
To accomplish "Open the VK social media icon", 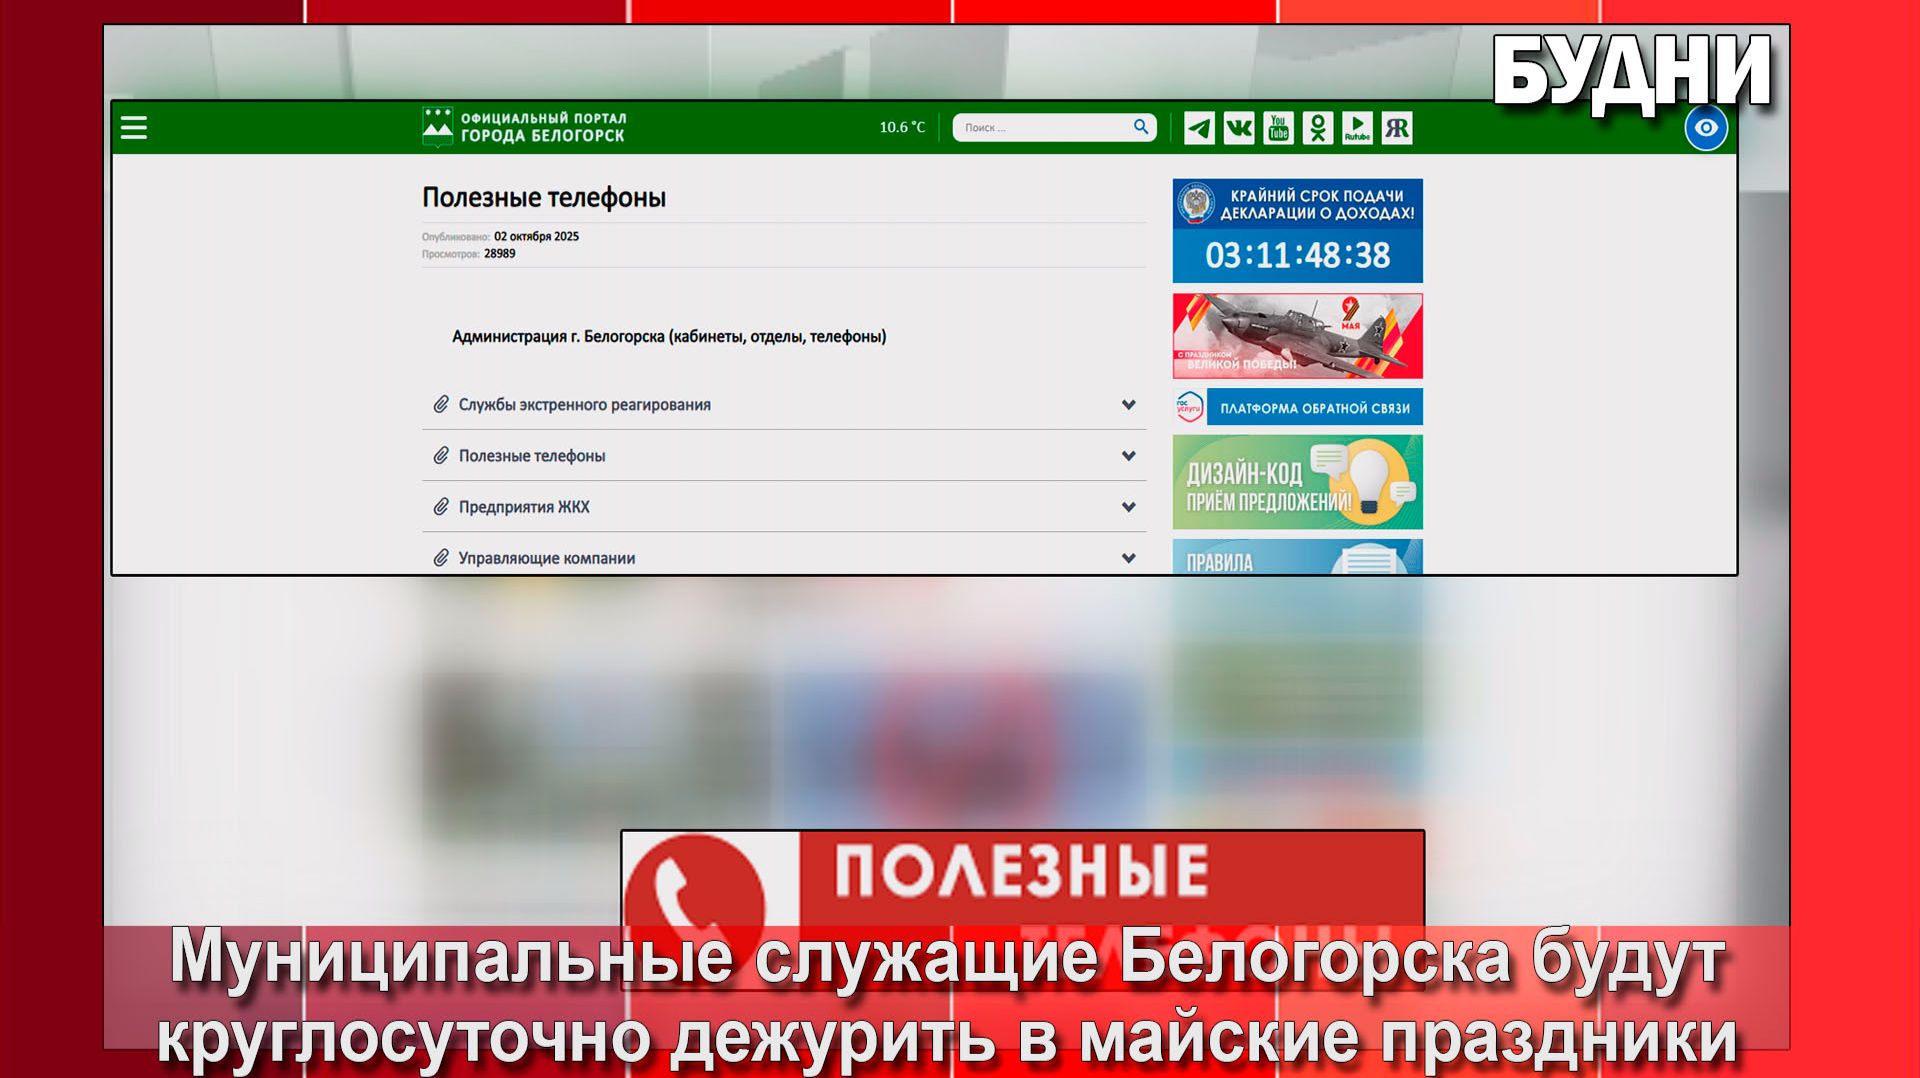I will point(1238,127).
